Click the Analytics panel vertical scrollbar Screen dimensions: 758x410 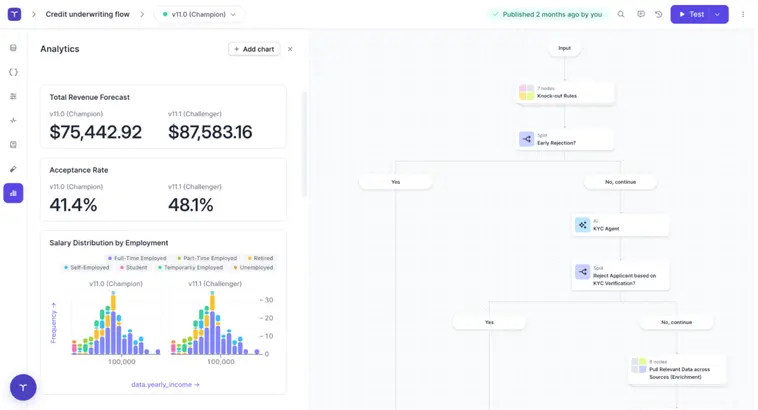pos(304,144)
